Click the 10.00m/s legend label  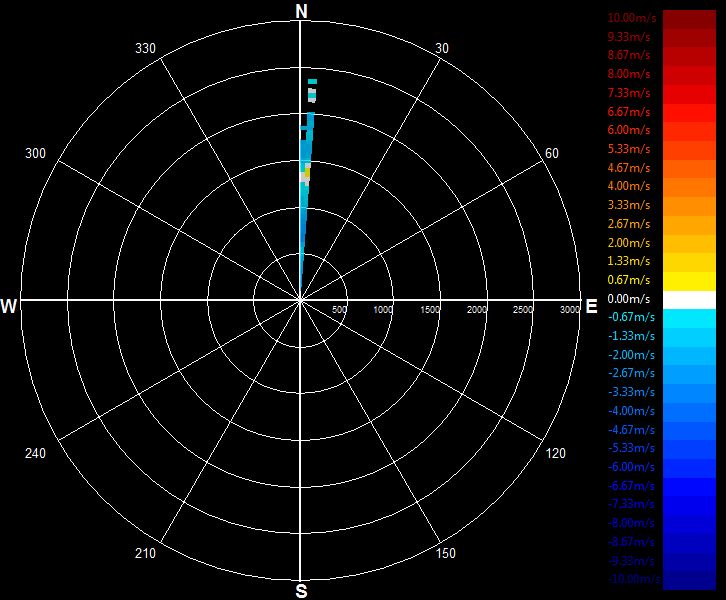tap(632, 18)
